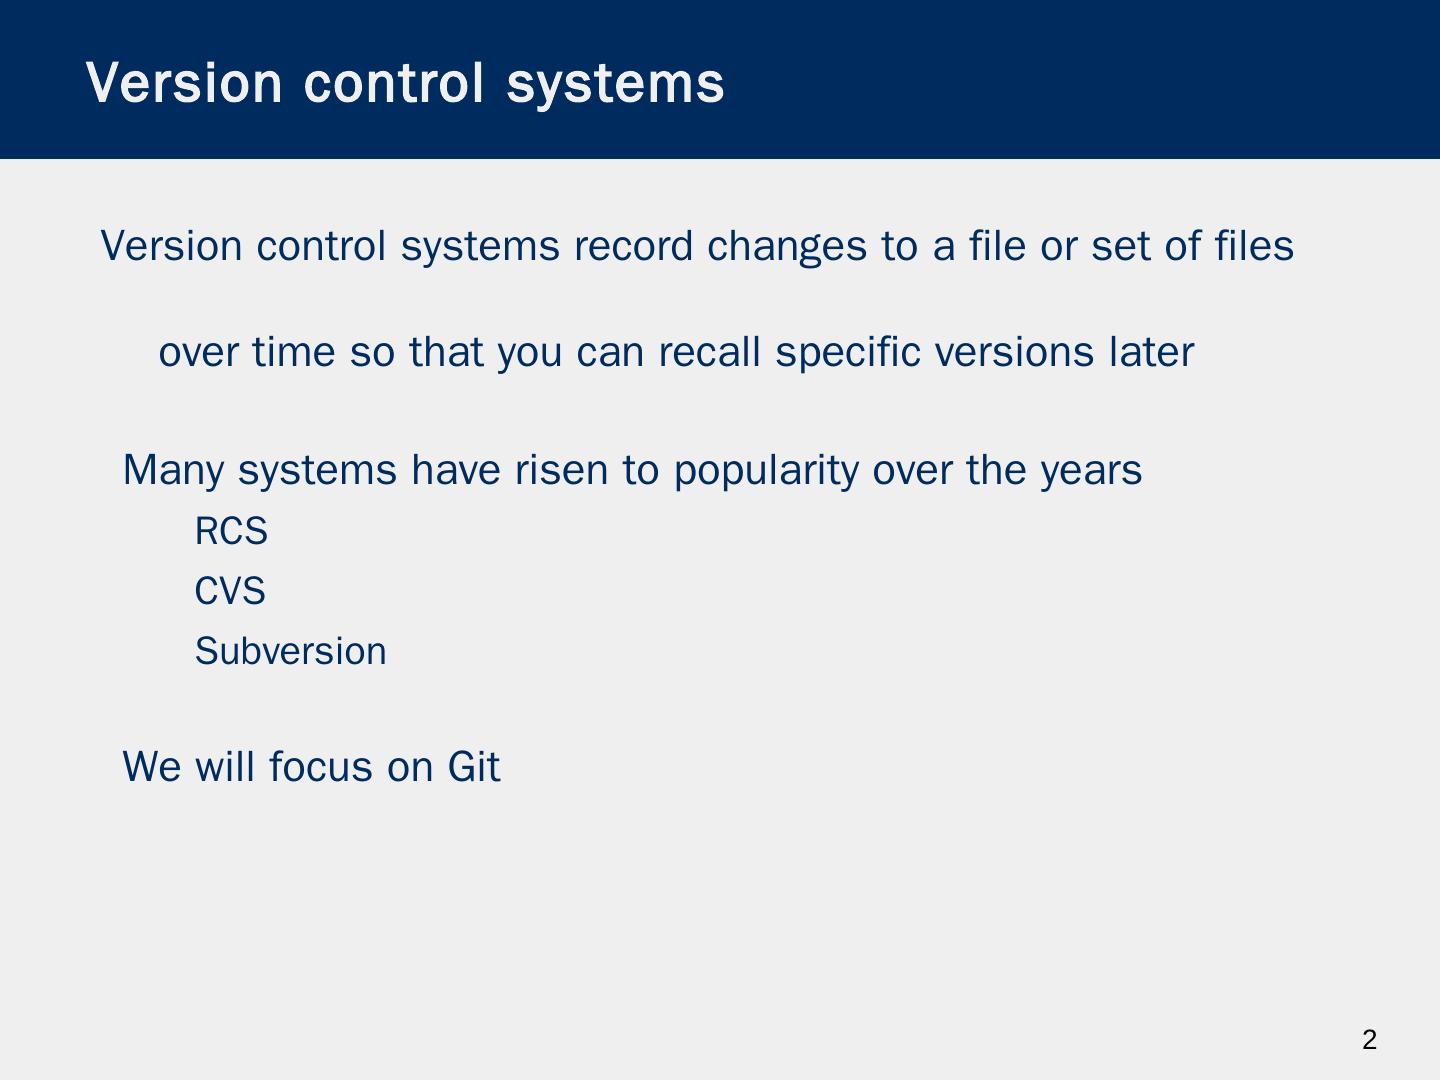Select the "Many systems have risen" line
The image size is (1440, 1080).
click(x=632, y=470)
